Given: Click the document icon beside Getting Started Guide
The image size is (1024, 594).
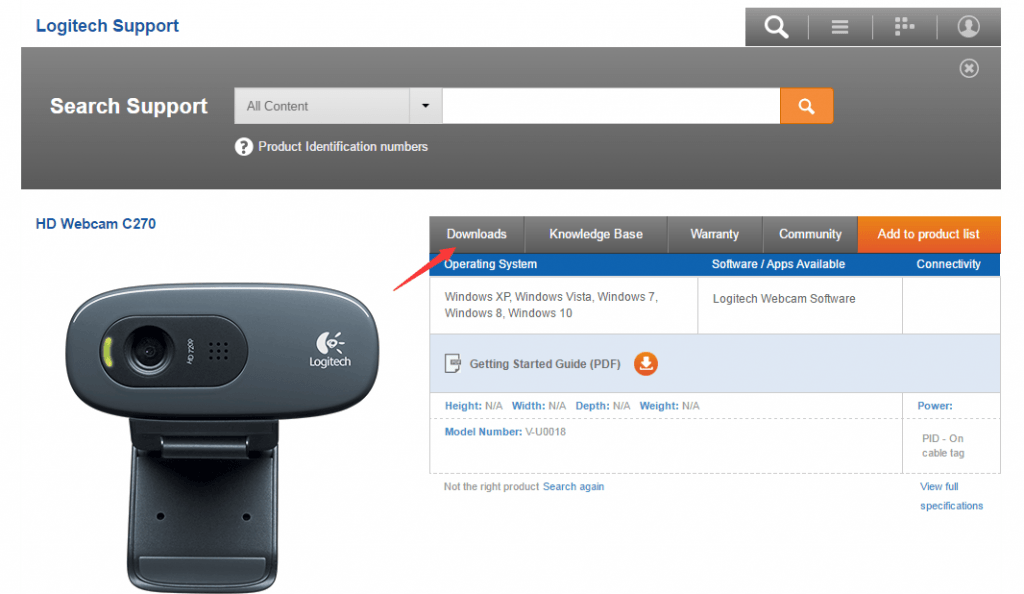Looking at the screenshot, I should coord(452,364).
